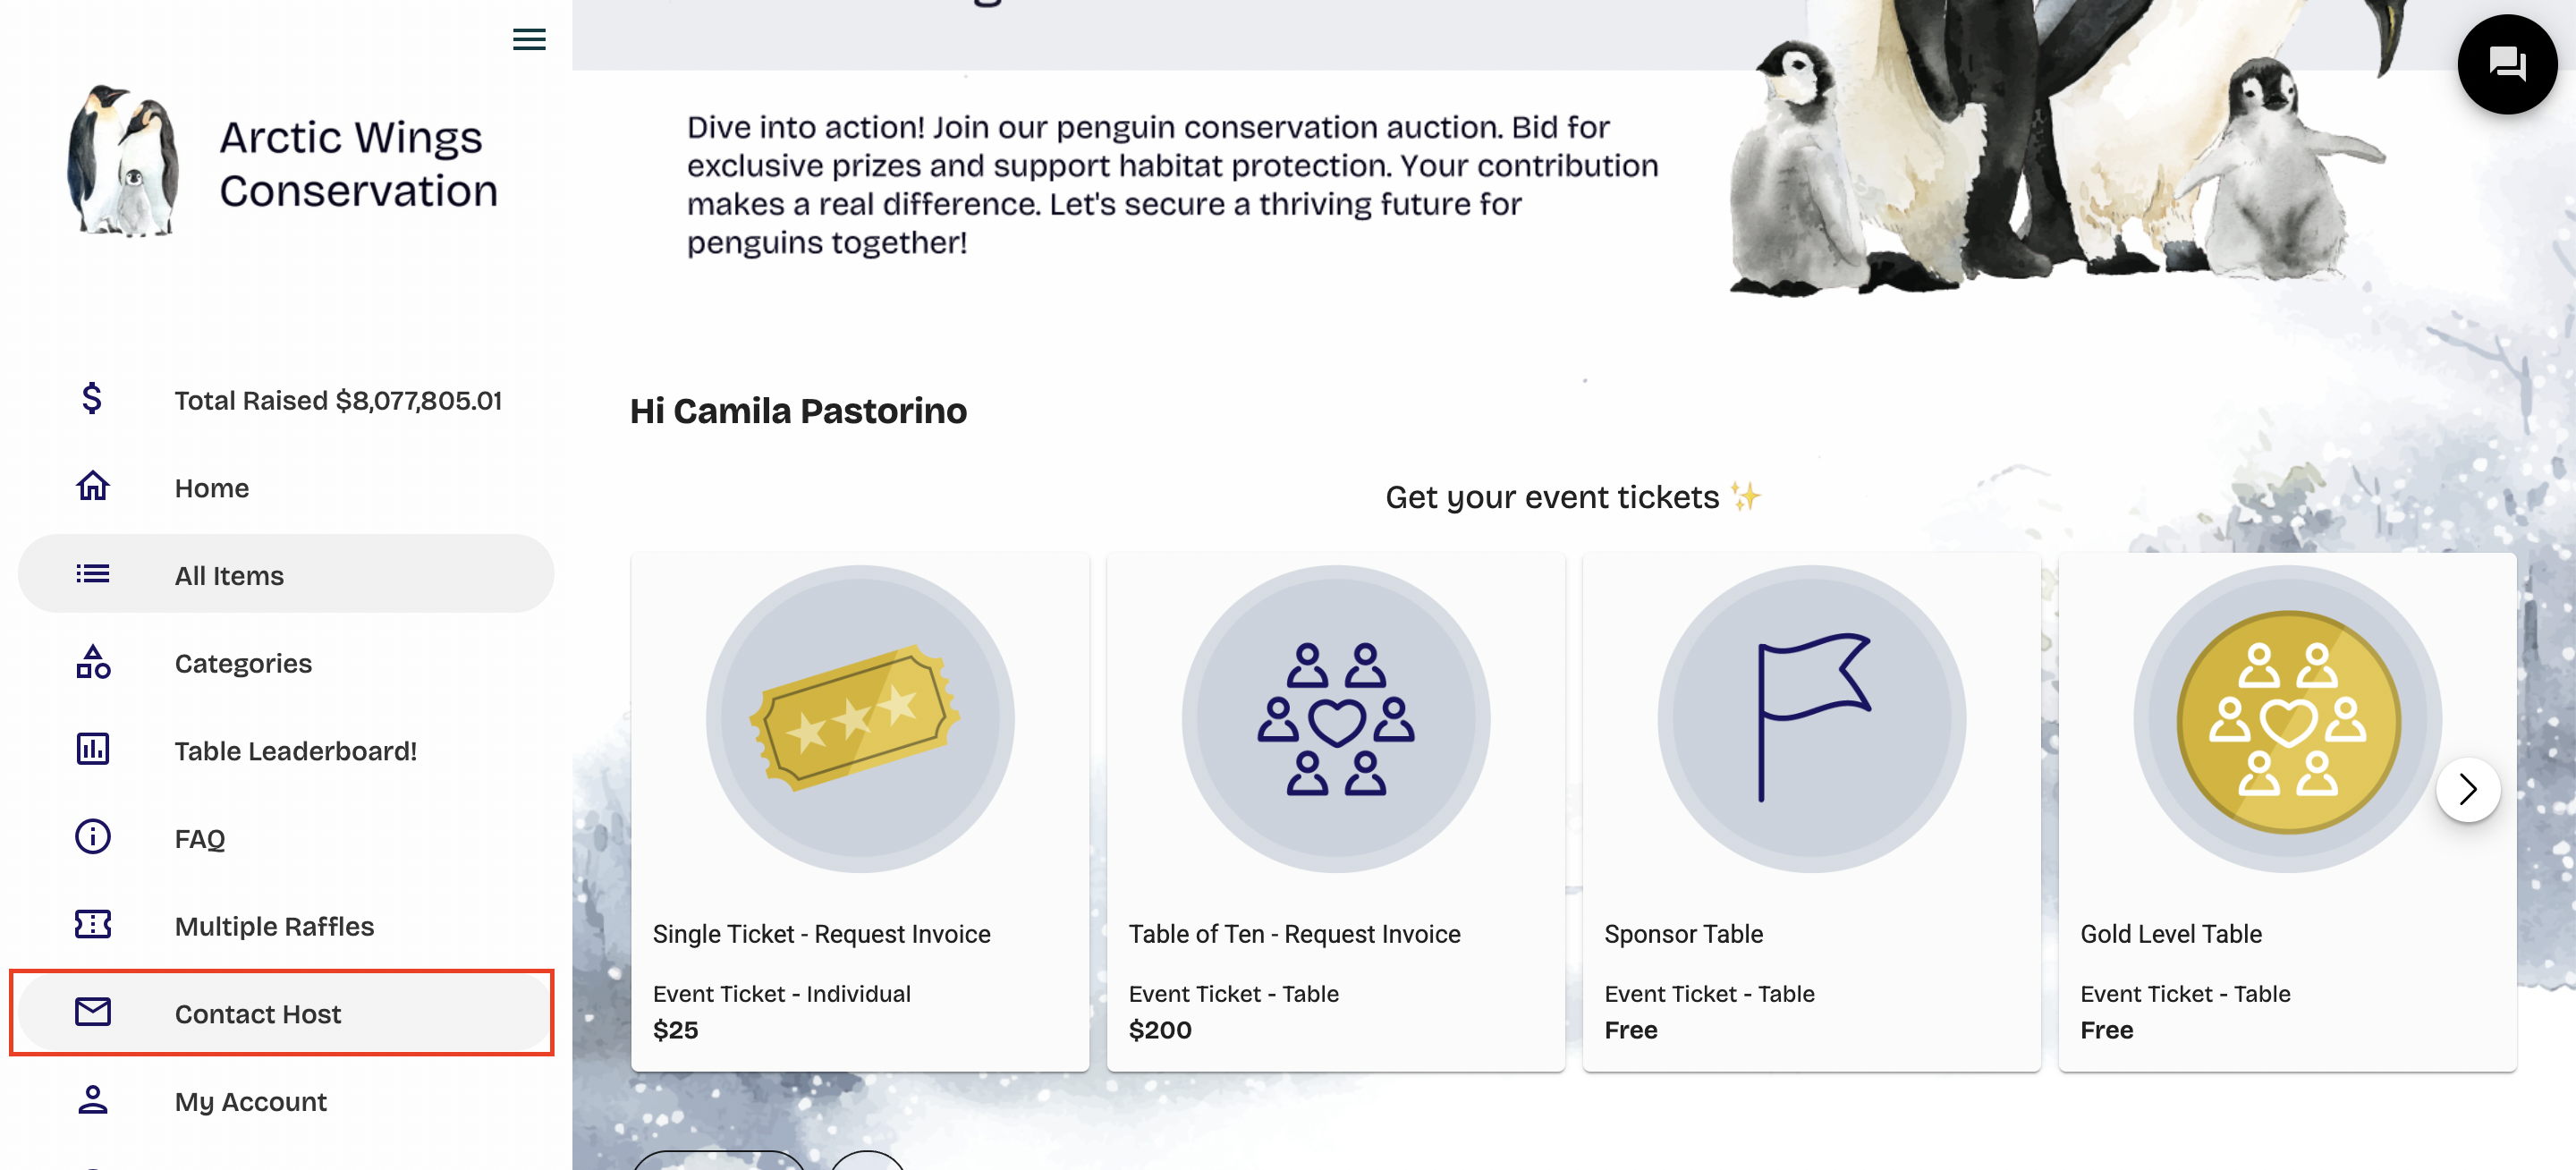Select the Sponsor Table flag card
2576x1170 pixels.
coord(1811,811)
